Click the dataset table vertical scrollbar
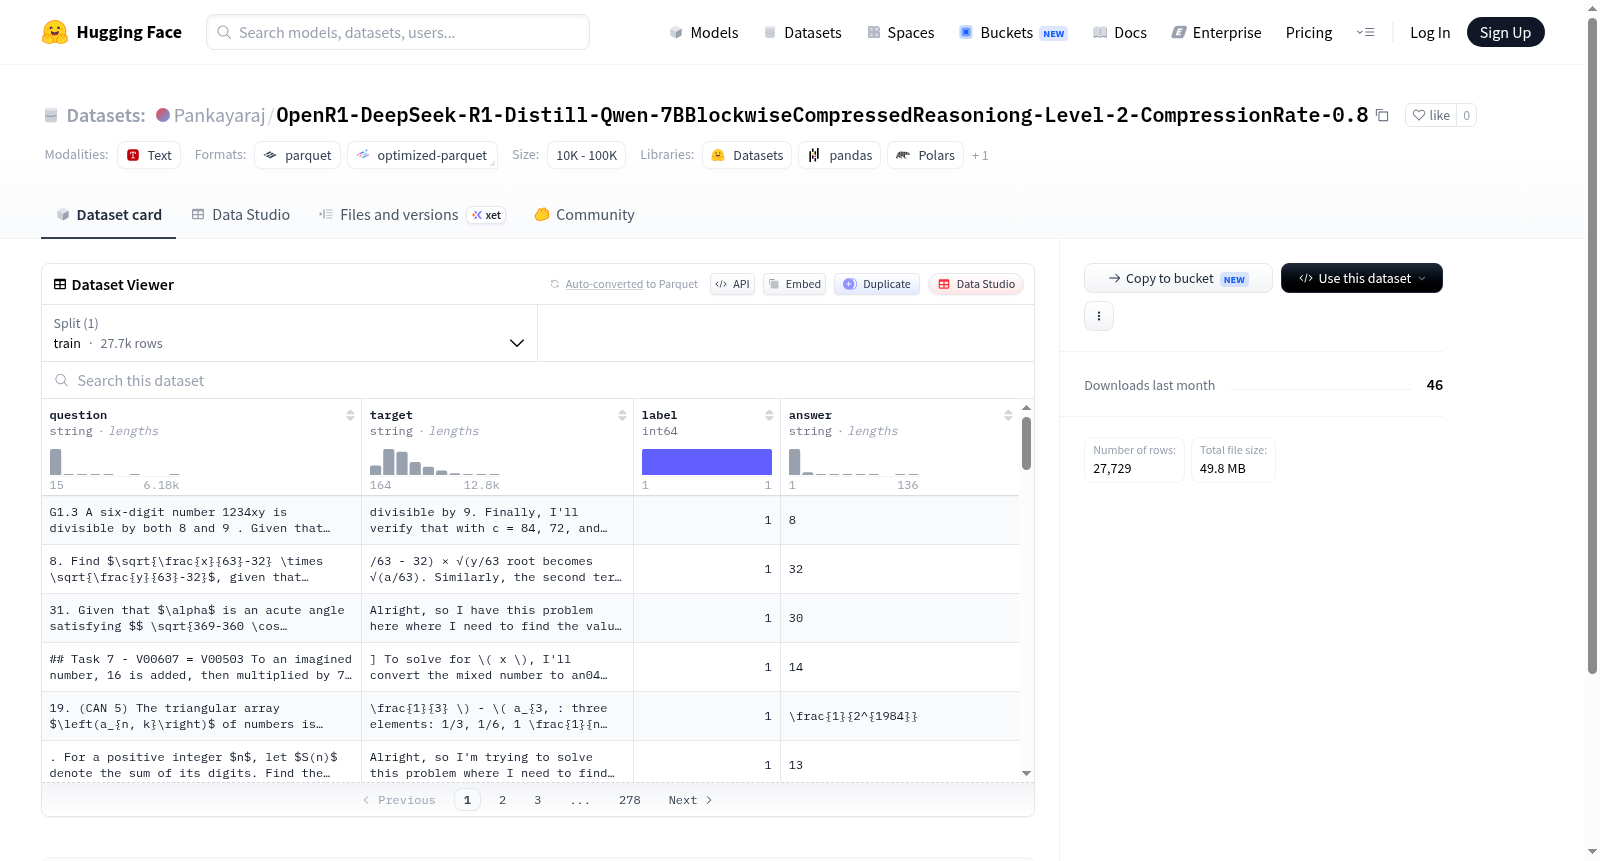Viewport: 1600px width, 861px height. pos(1026,443)
